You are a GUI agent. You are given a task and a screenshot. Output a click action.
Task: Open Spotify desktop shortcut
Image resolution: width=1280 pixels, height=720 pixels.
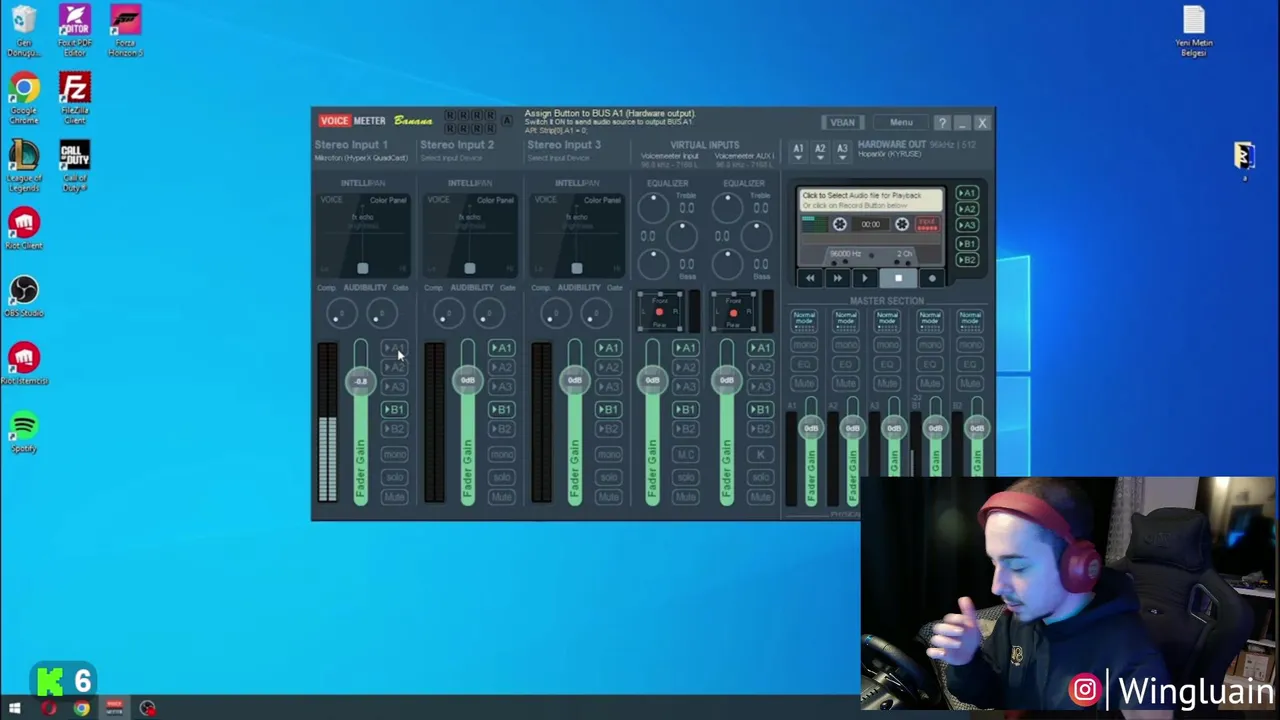coord(24,433)
